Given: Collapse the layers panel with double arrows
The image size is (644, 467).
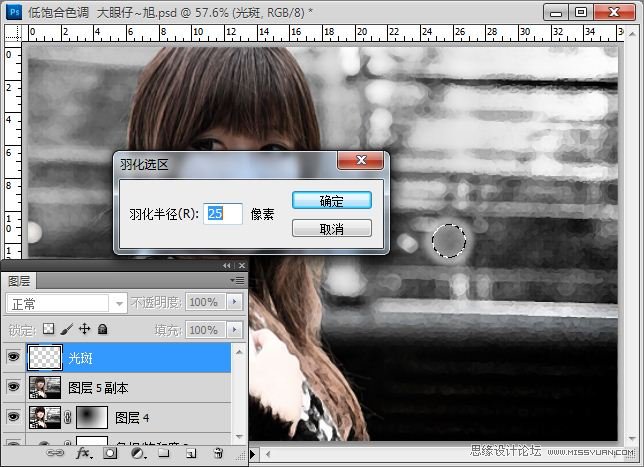Looking at the screenshot, I should (227, 266).
